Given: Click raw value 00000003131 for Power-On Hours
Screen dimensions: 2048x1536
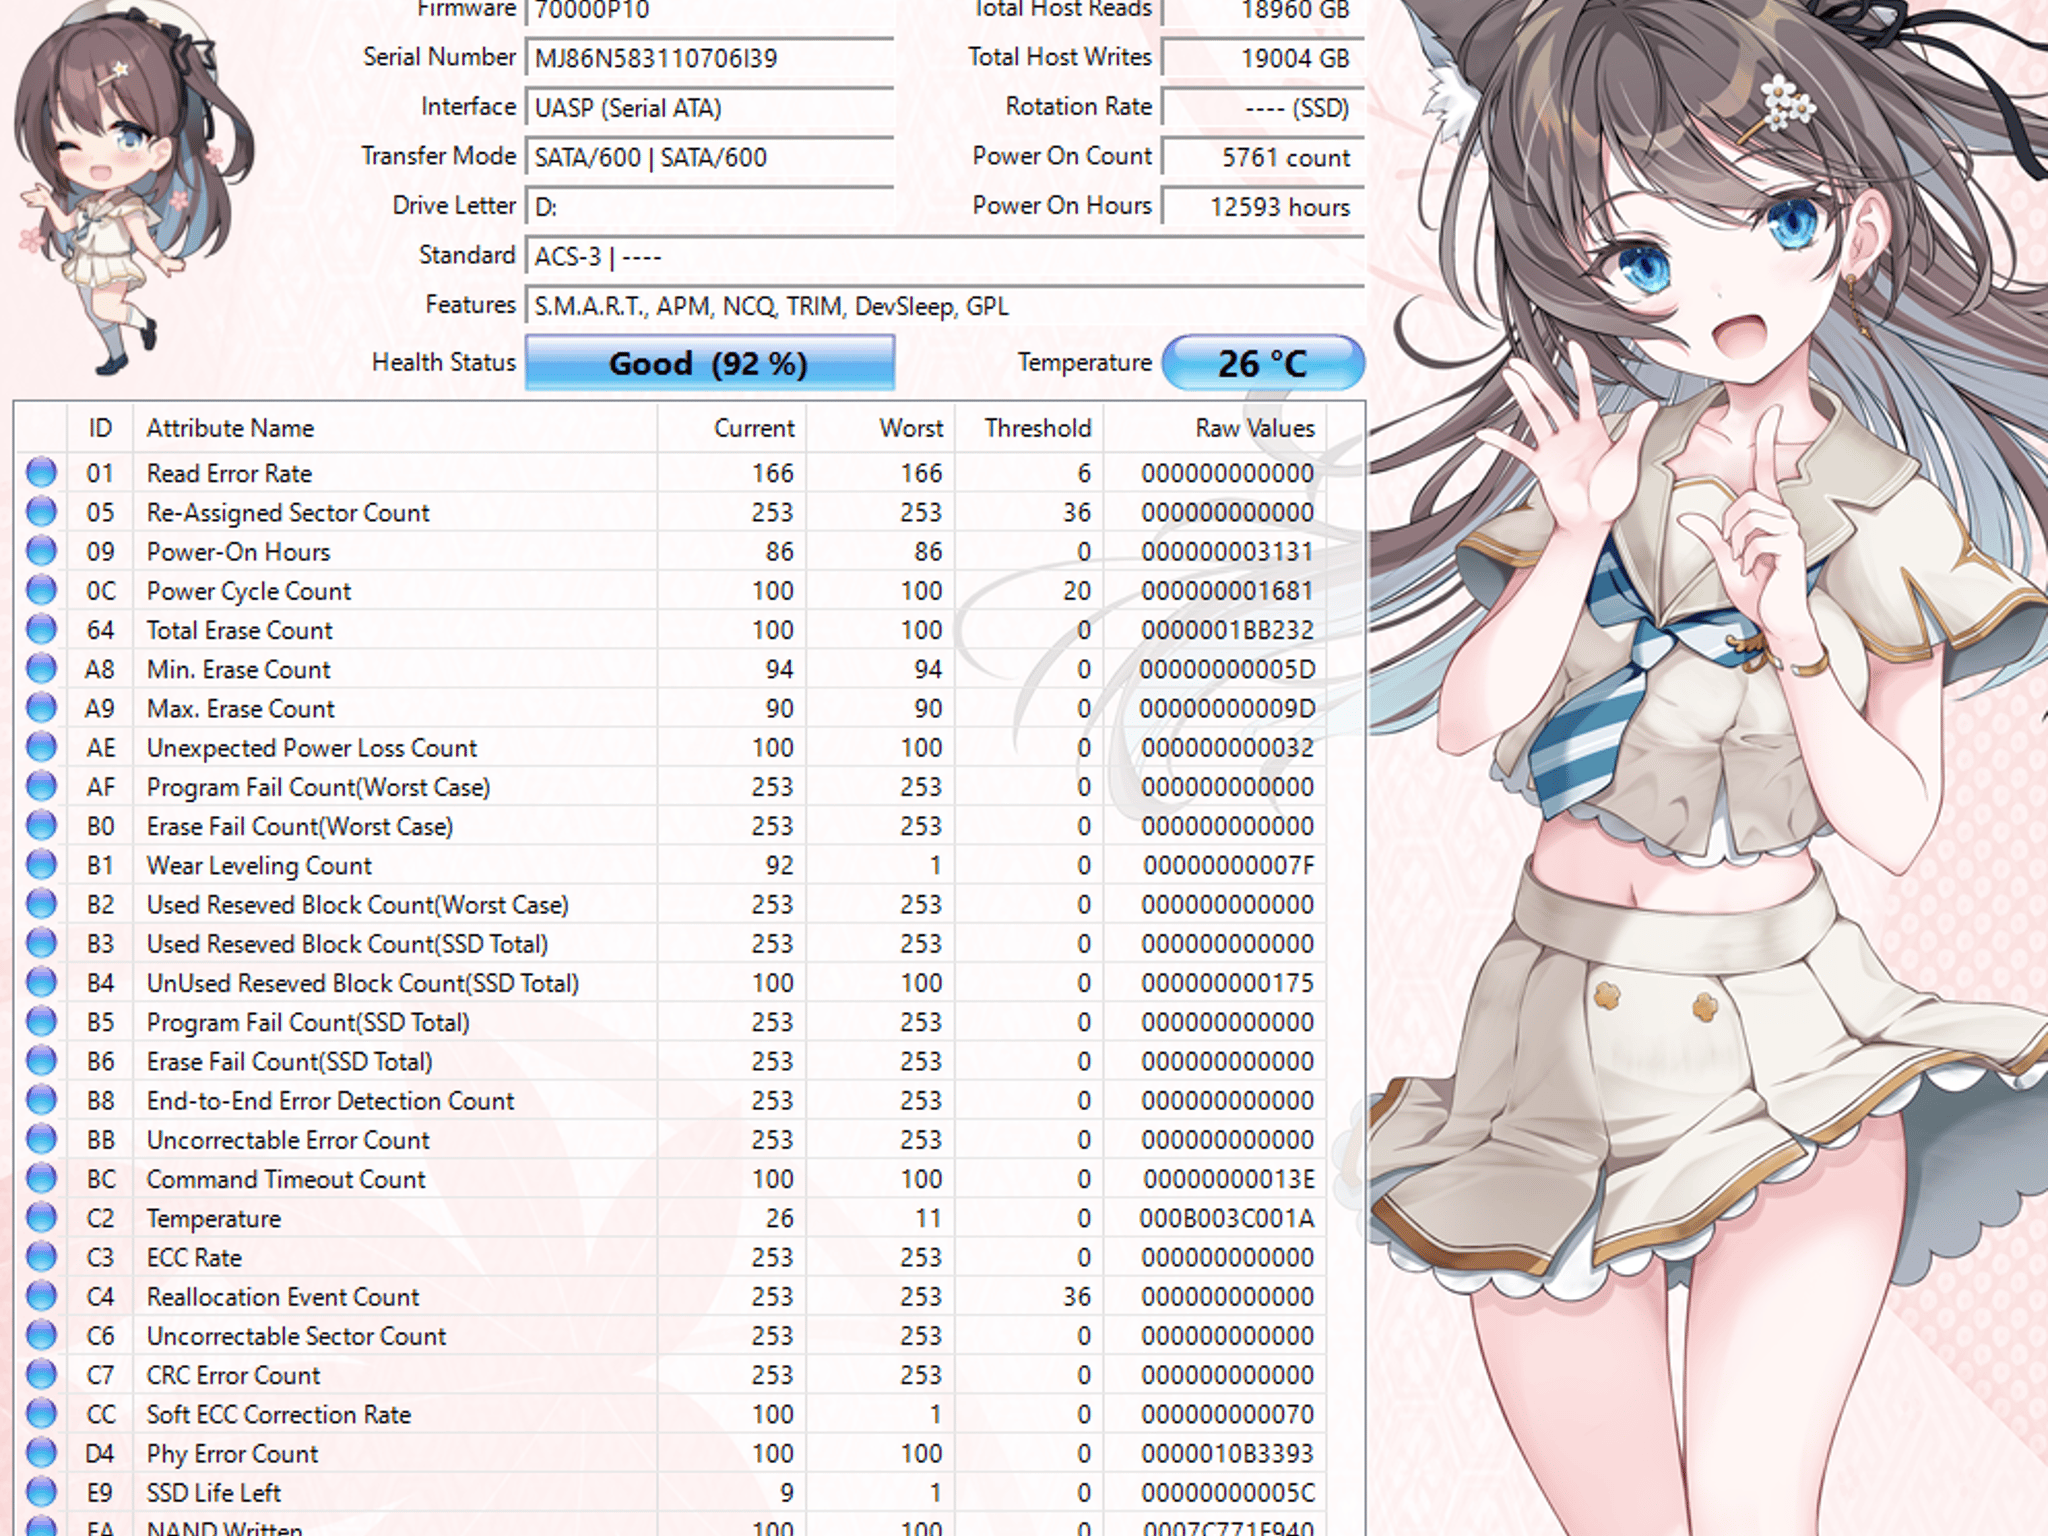Looking at the screenshot, I should coord(1227,551).
